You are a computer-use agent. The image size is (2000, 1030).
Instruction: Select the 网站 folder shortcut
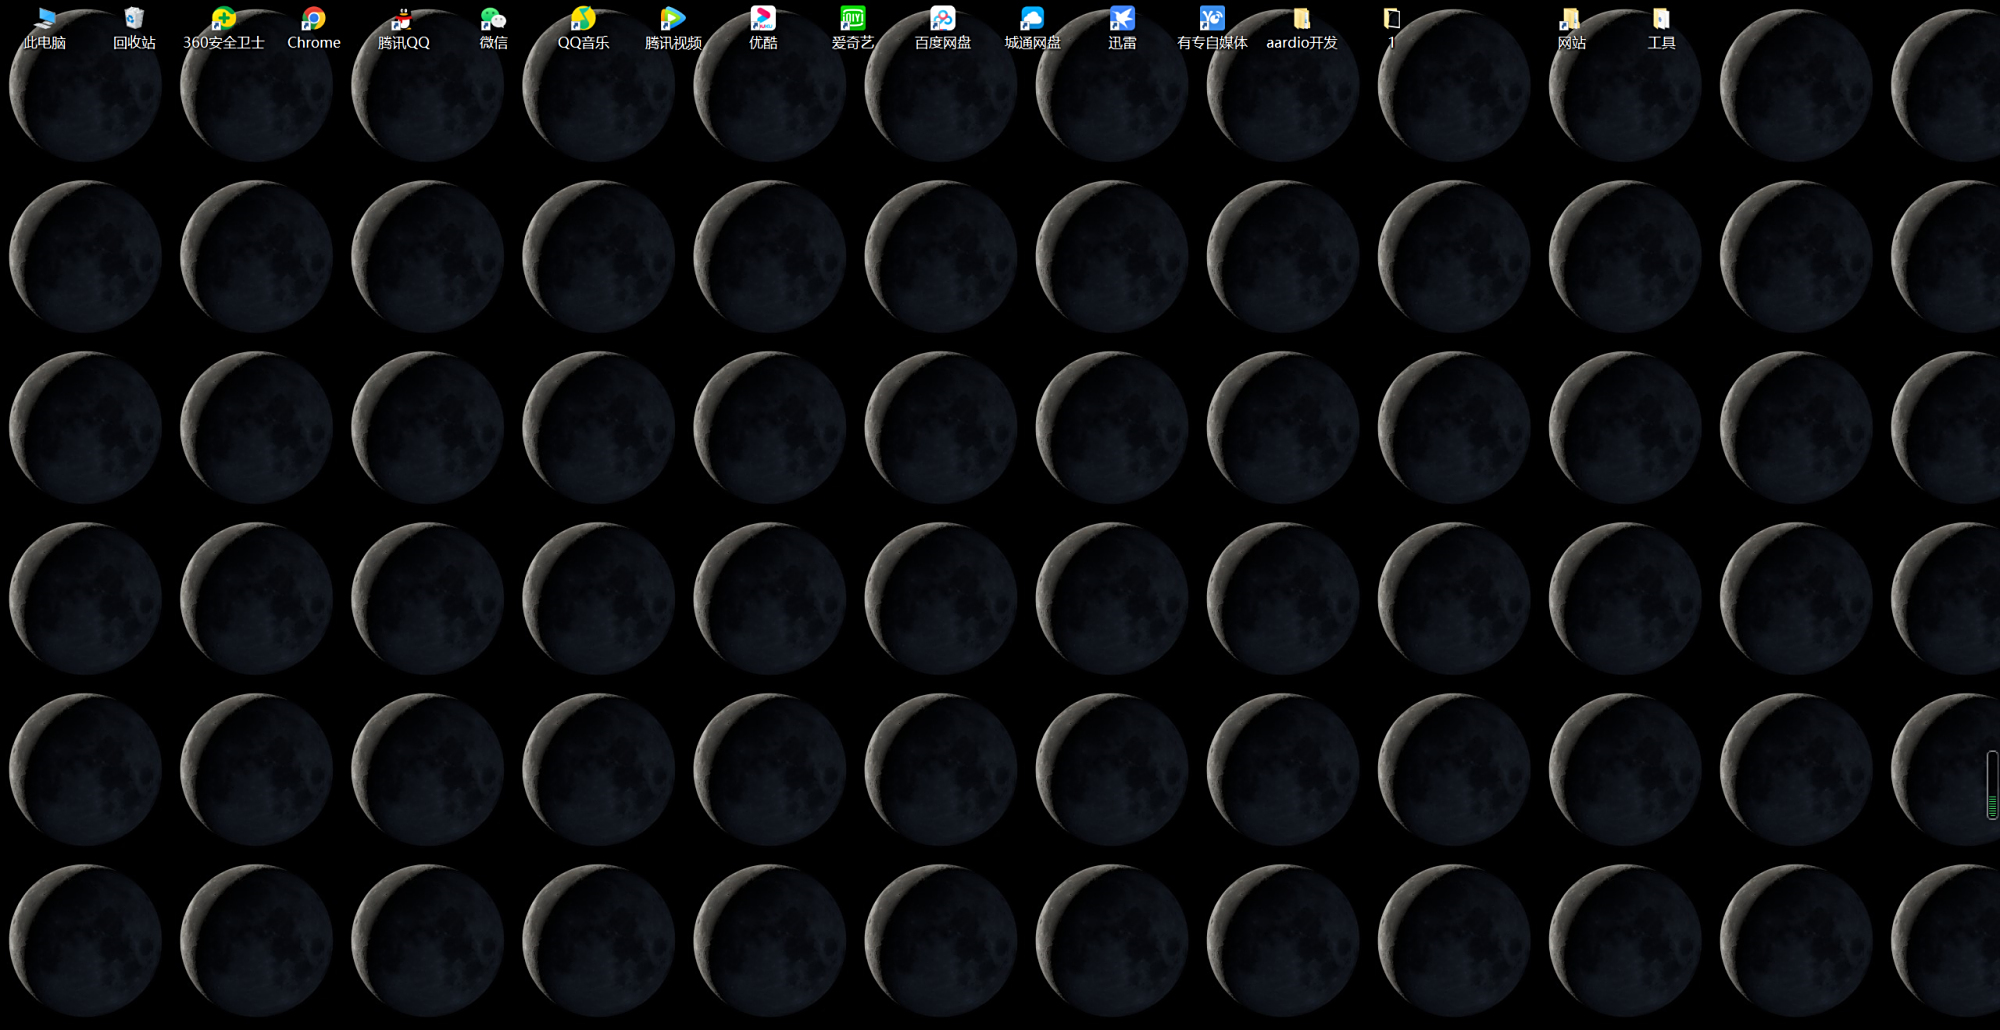(1571, 19)
